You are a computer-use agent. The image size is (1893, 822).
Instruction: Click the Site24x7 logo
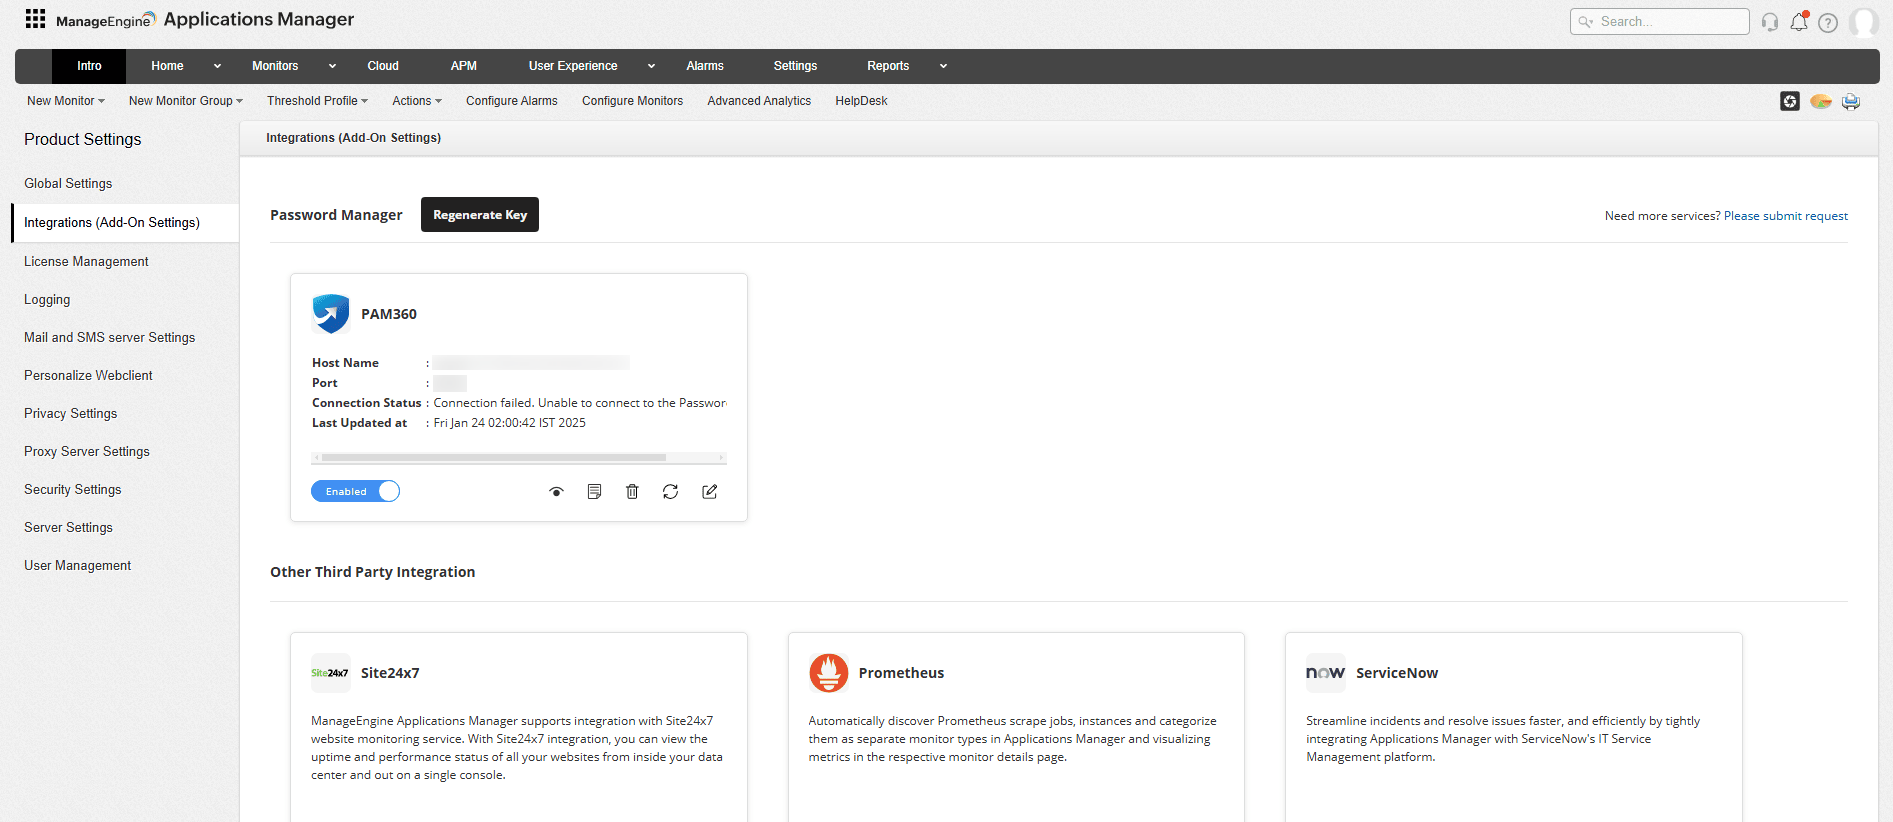point(330,673)
